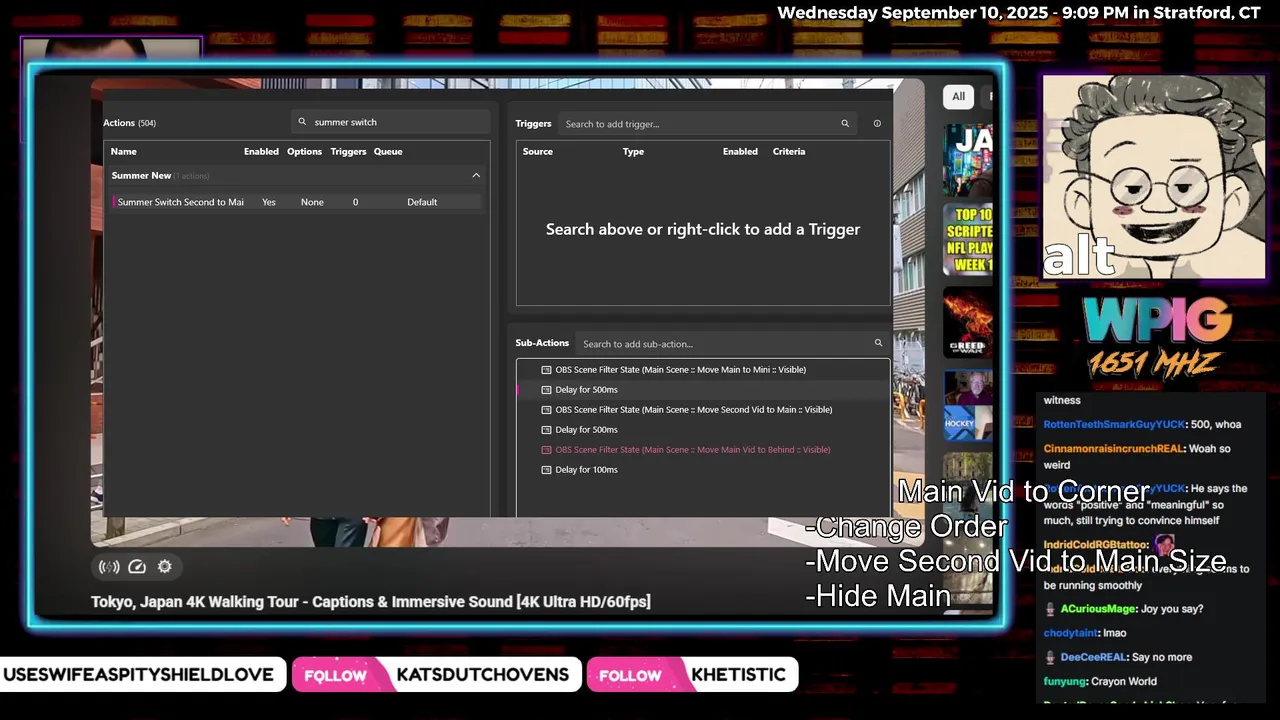The width and height of the screenshot is (1280, 720).
Task: Open chat user ACuriousMage's name
Action: pos(1097,609)
